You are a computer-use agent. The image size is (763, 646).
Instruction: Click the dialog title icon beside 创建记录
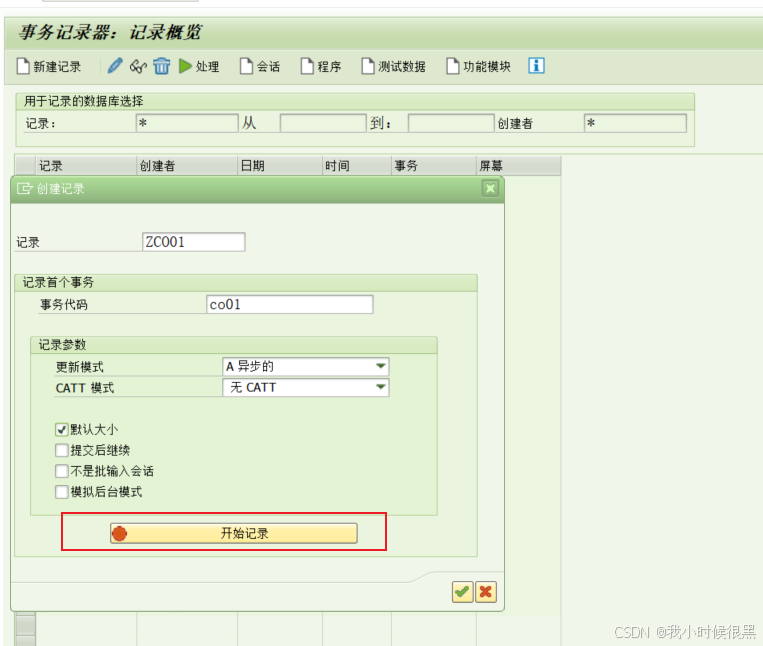24,188
